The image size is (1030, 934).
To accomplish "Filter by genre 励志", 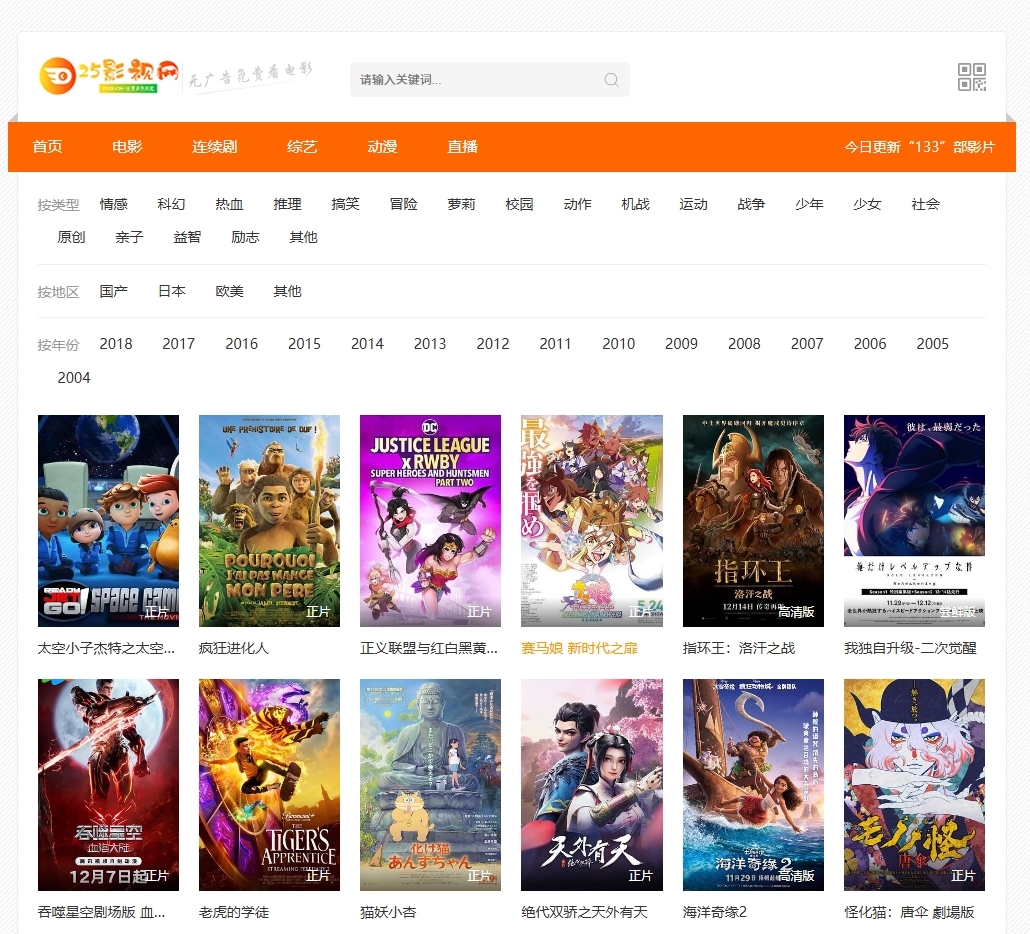I will coord(246,237).
